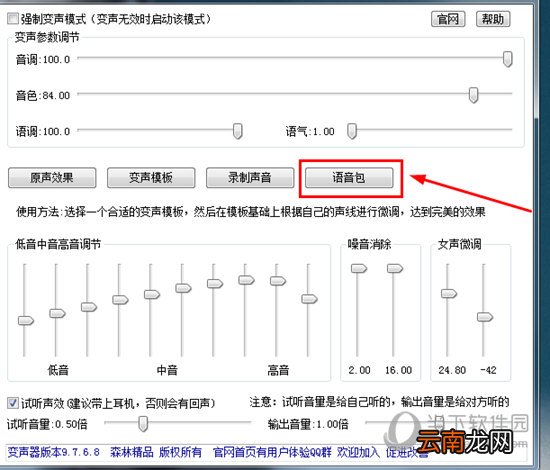
Task: Click the 噪音消除 group title
Action: pos(369,244)
